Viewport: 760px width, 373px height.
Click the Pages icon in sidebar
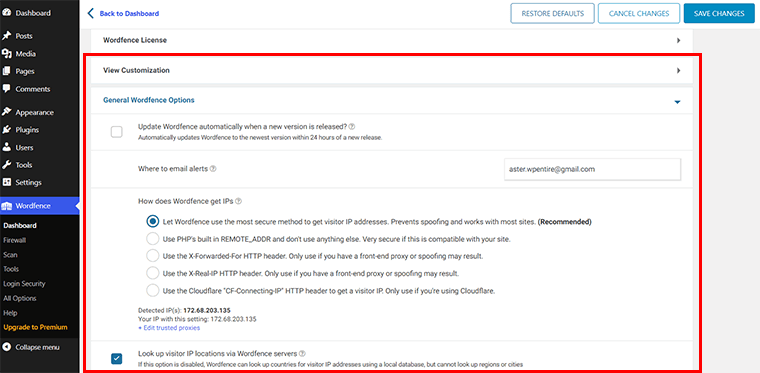pyautogui.click(x=7, y=71)
